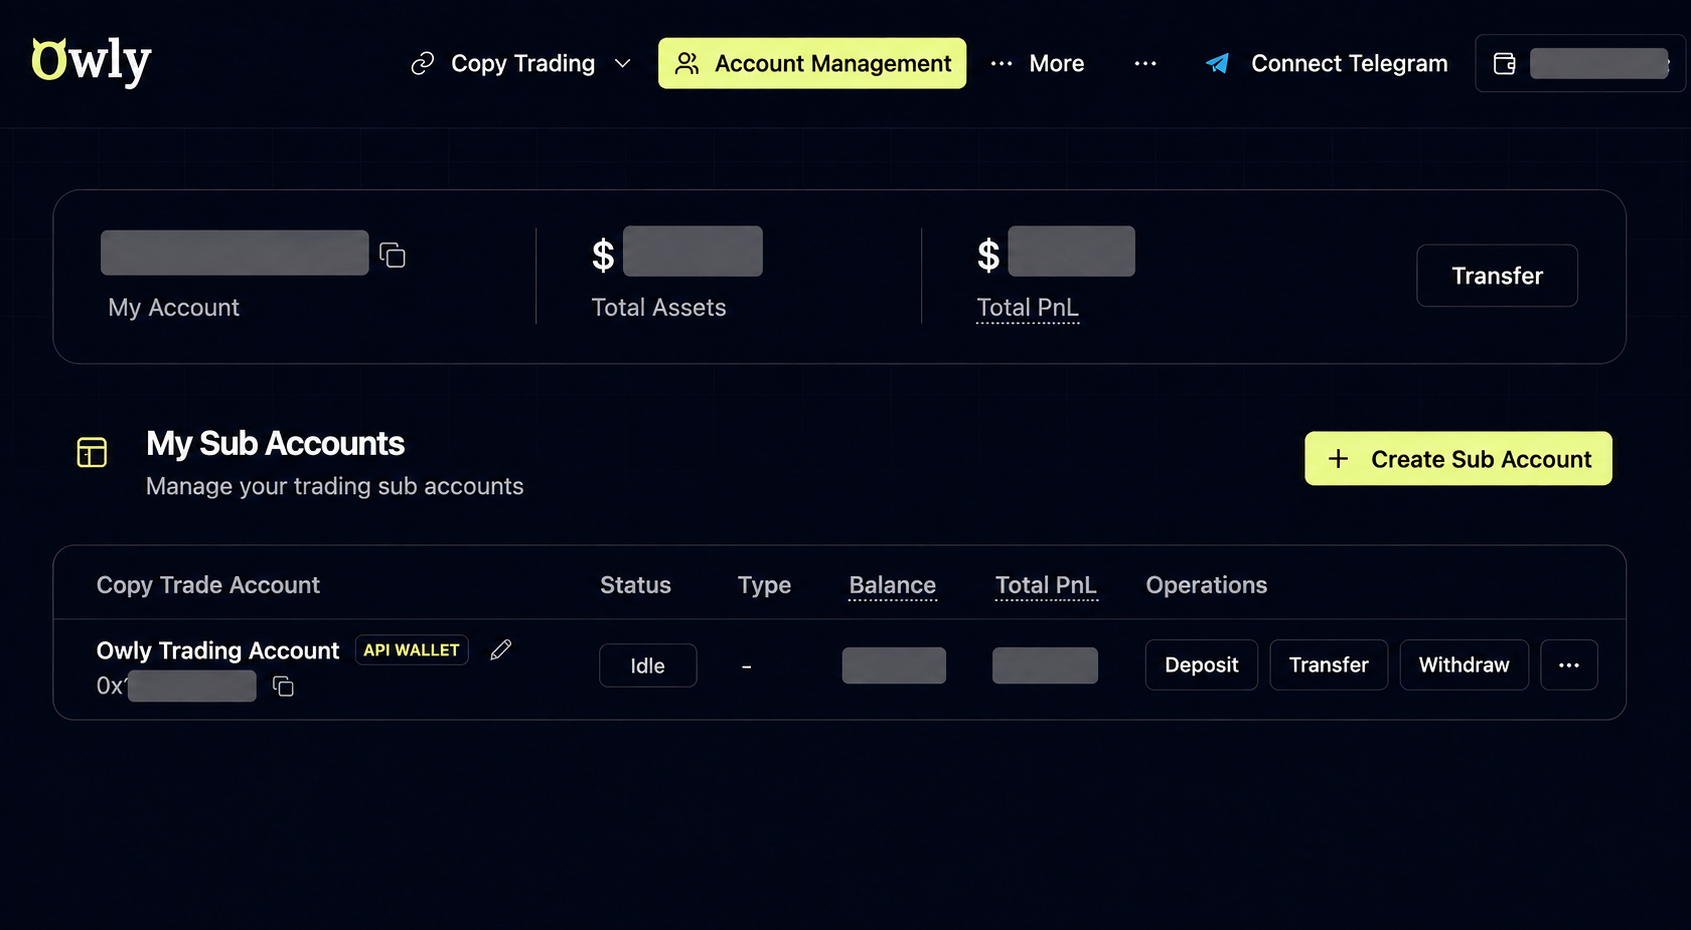This screenshot has width=1691, height=930.
Task: Click the Account Management people icon
Action: (687, 63)
